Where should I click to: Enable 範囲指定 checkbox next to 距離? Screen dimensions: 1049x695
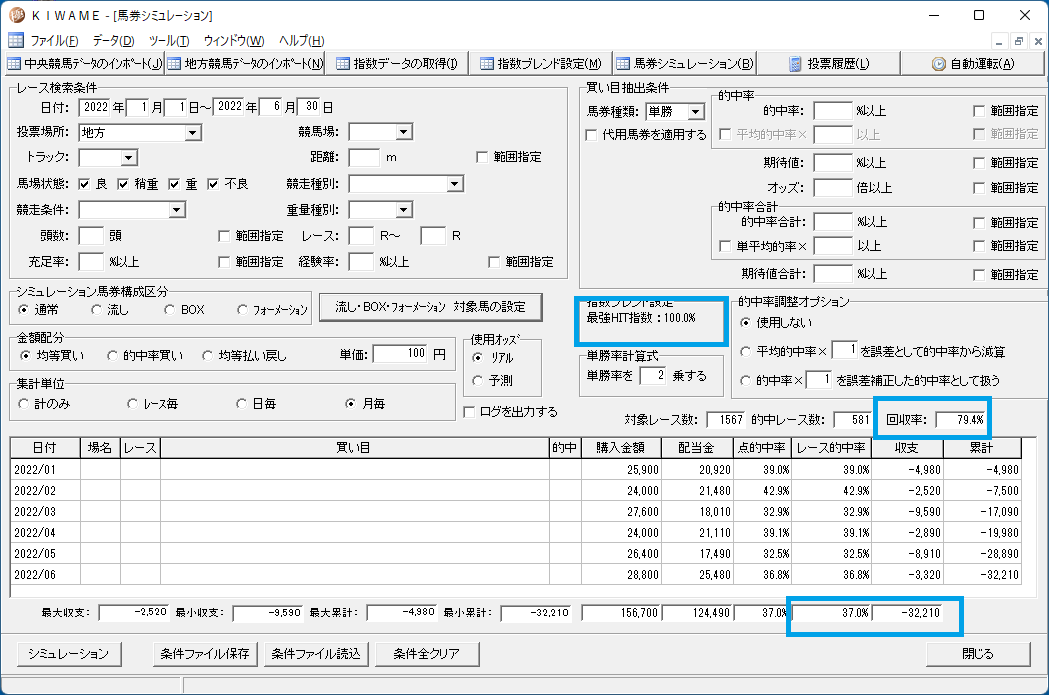click(x=482, y=157)
